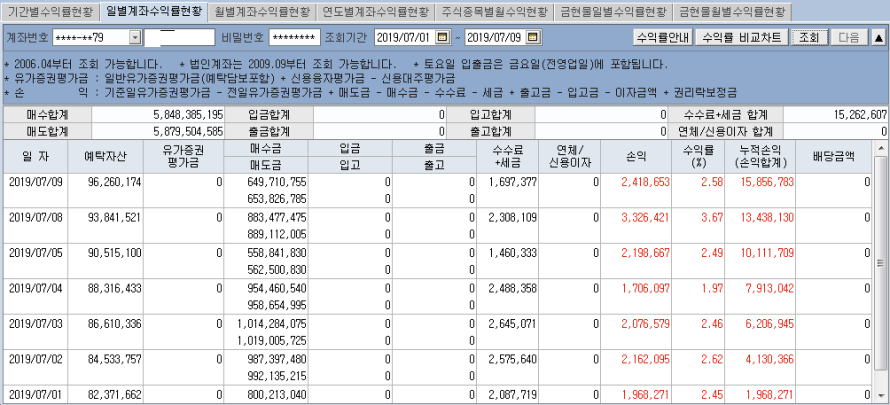
Task: Open the end date calendar picker icon
Action: [532, 37]
